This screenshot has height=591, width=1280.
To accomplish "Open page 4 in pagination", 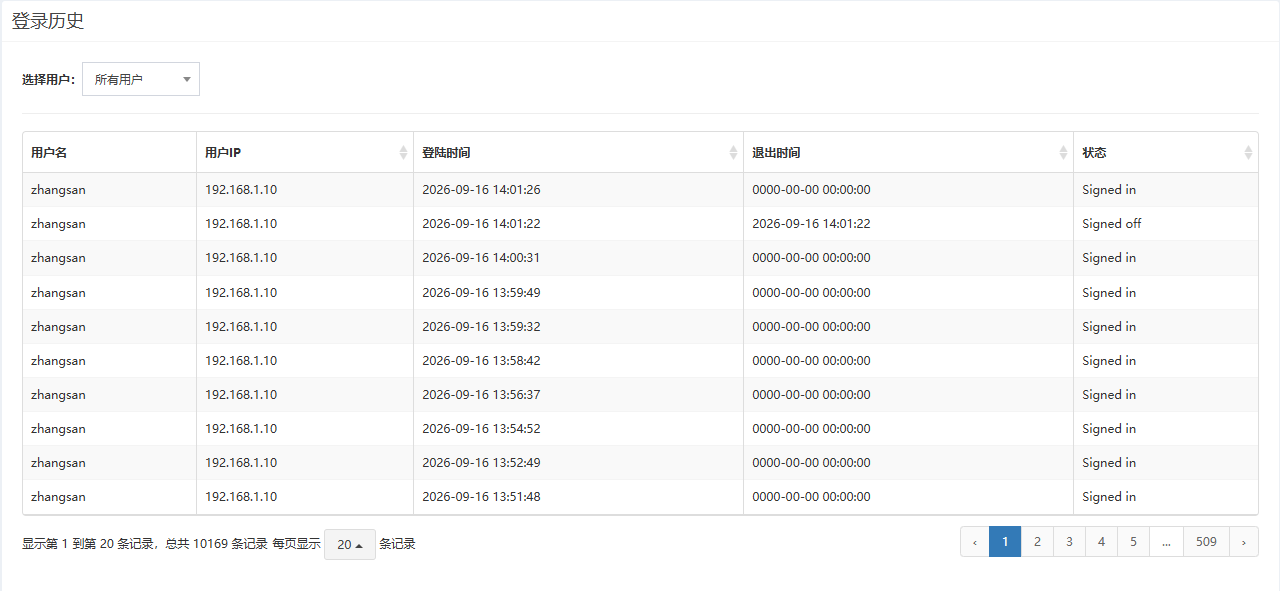I will [1101, 542].
